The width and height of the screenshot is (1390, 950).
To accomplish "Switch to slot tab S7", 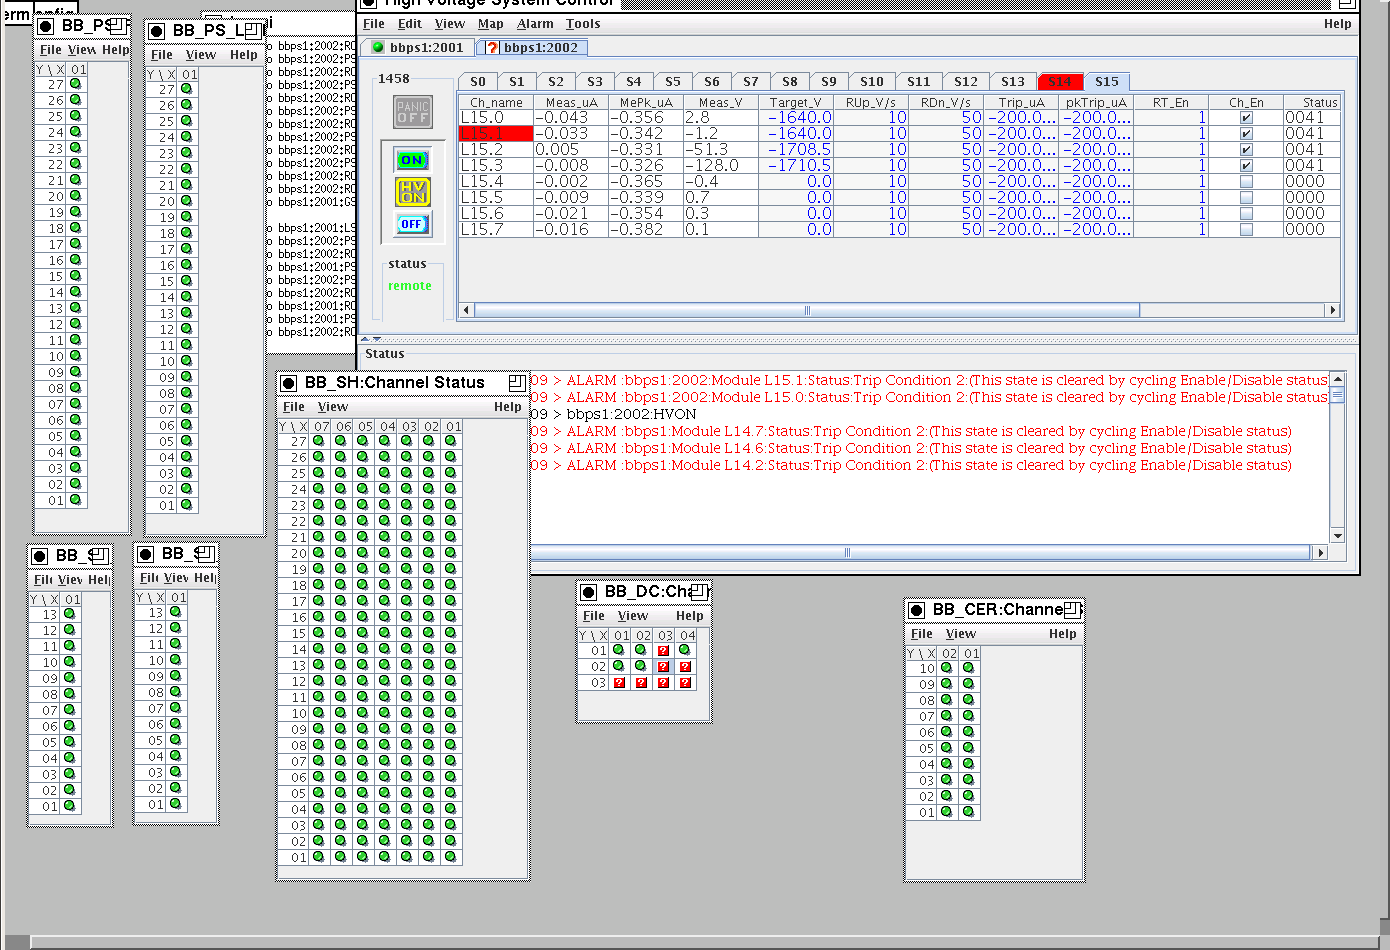I will click(x=751, y=82).
